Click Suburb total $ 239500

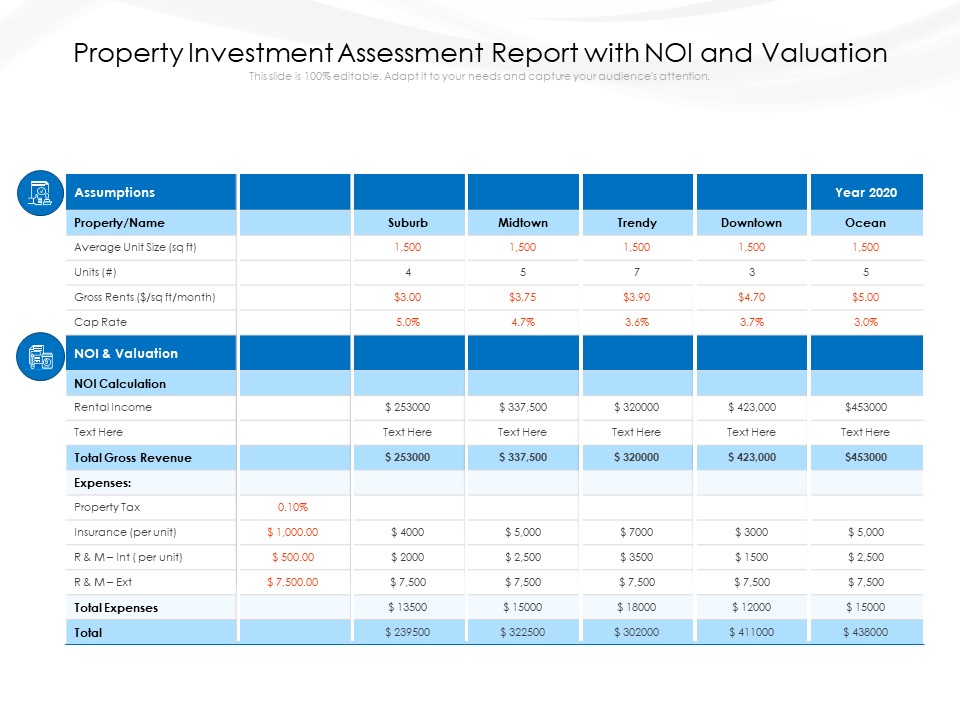[408, 632]
